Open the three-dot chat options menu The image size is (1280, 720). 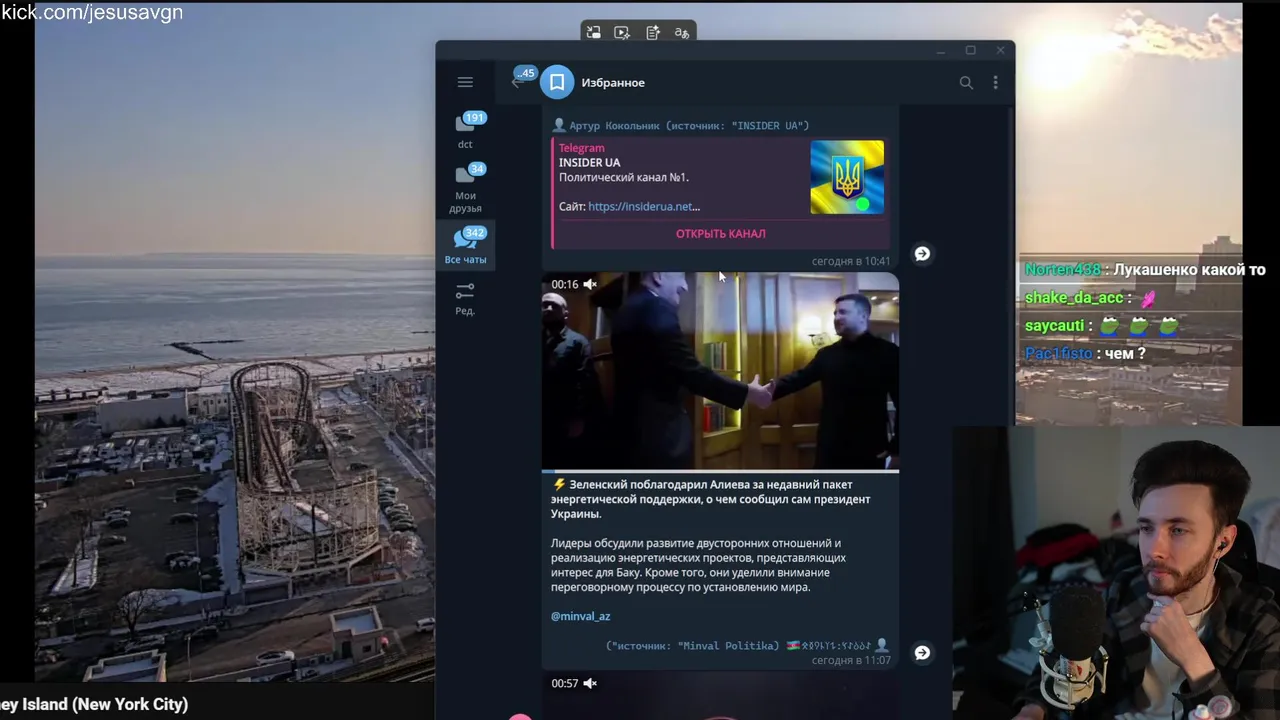(x=995, y=82)
